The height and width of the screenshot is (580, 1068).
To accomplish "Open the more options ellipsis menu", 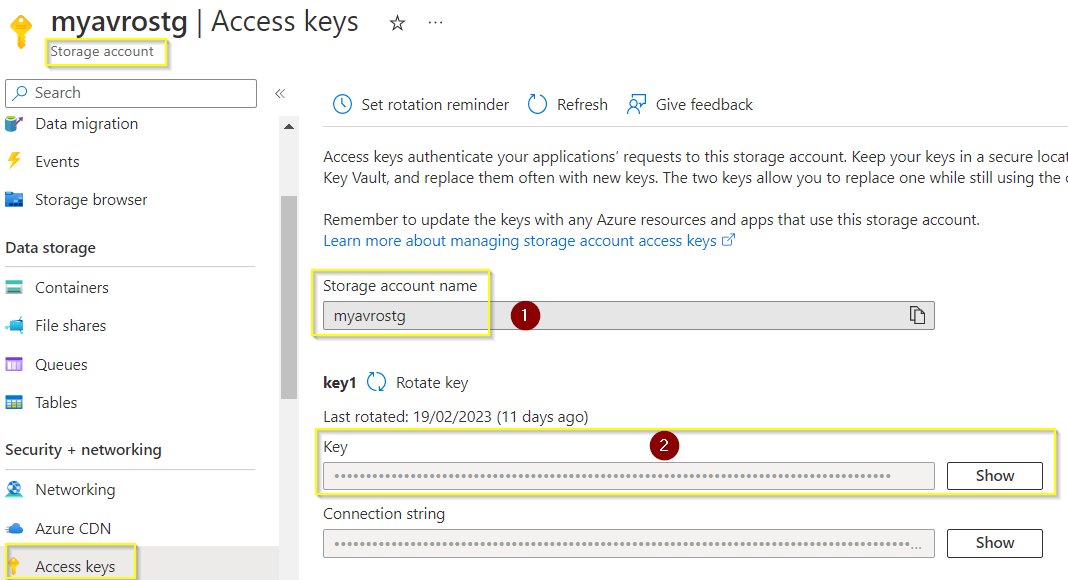I will click(x=435, y=22).
